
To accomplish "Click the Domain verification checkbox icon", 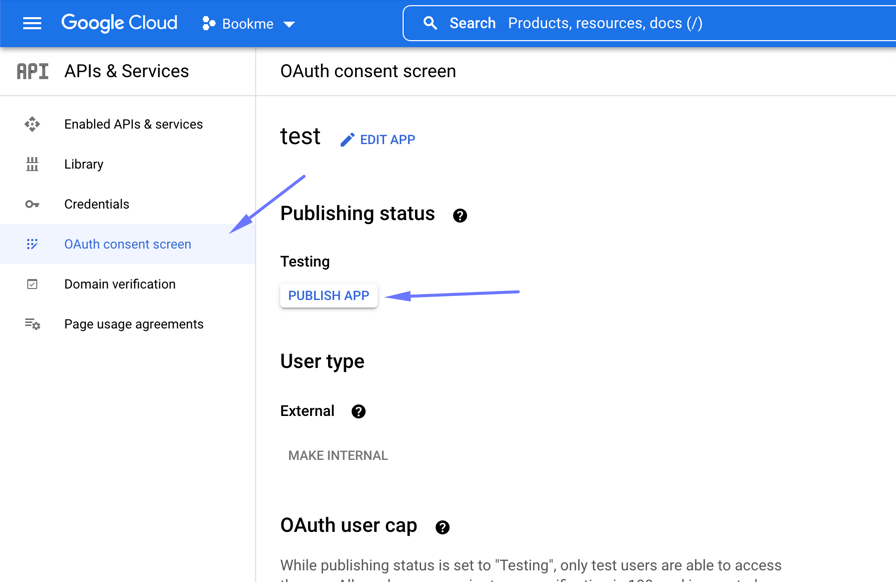I will coord(32,284).
